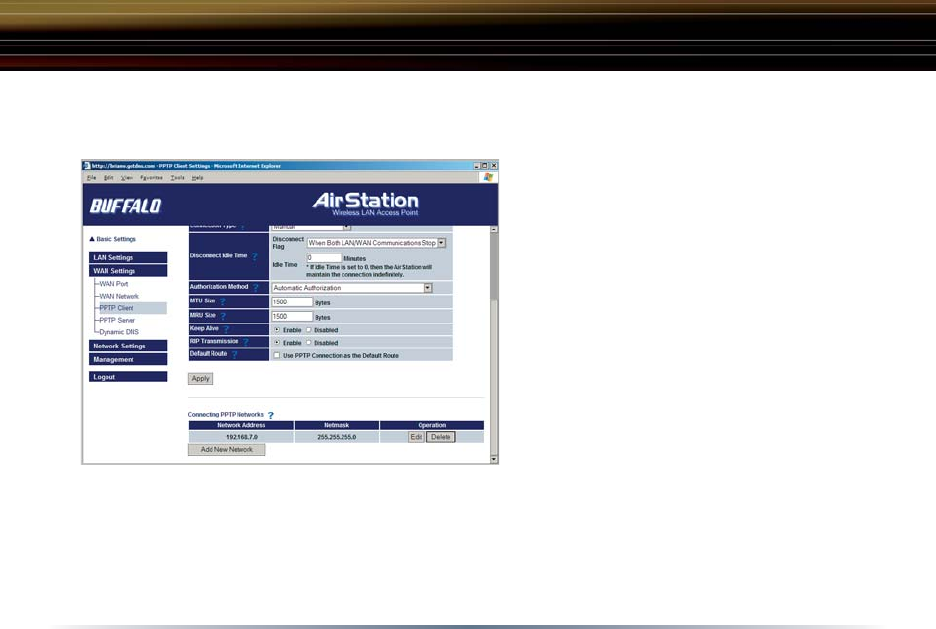
Task: Open the Favorites menu
Action: click(x=151, y=178)
